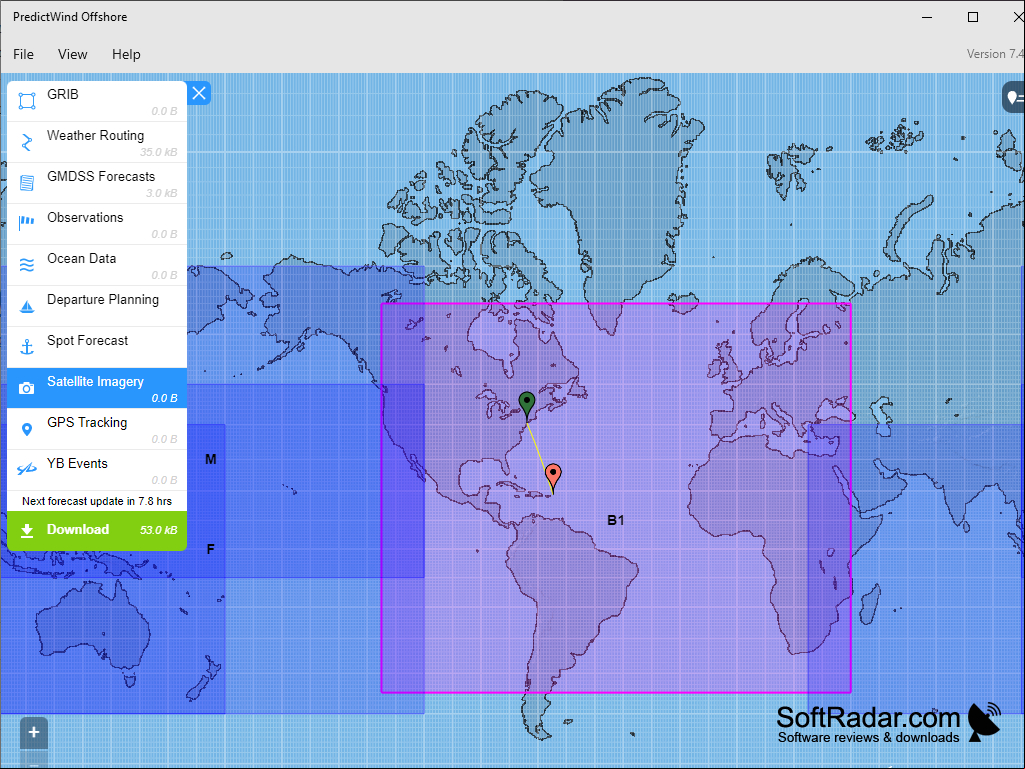
Task: Select YB Events
Action: (x=97, y=470)
